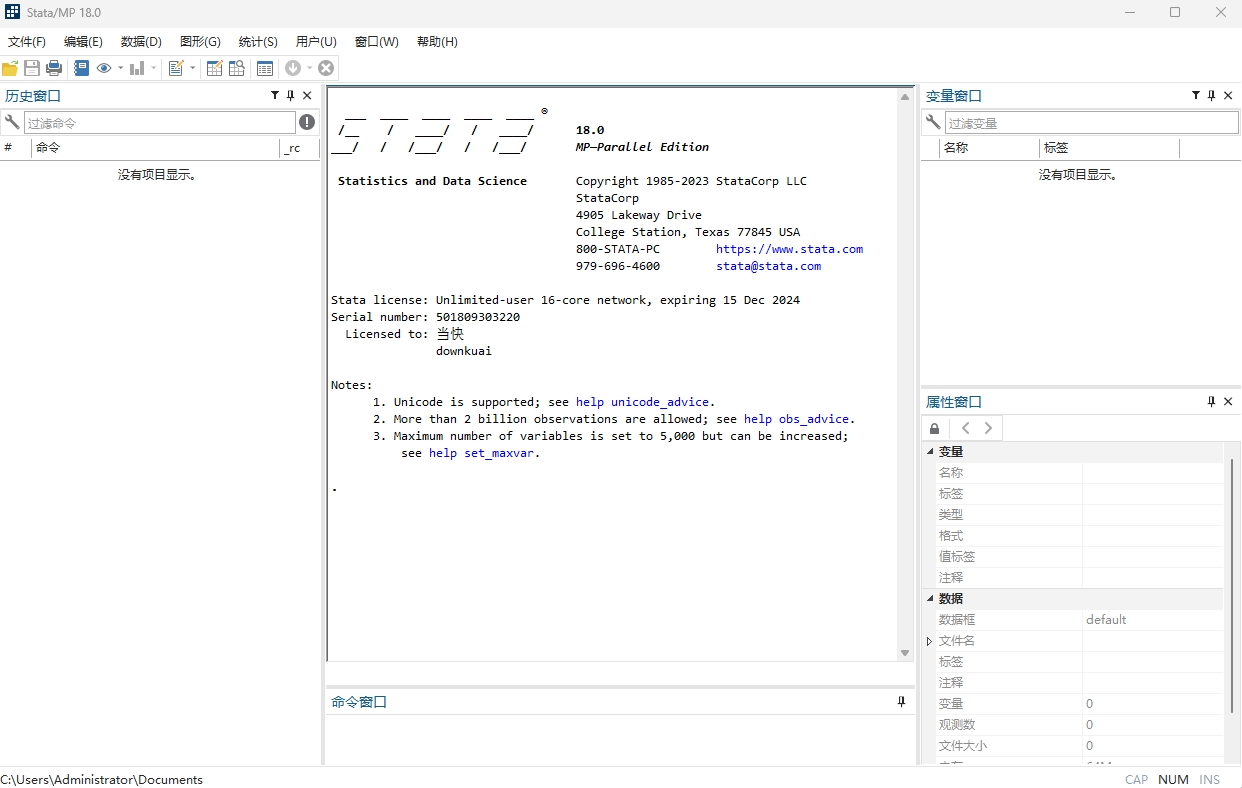Open the Viewer icon dropdown arrow

click(x=120, y=68)
